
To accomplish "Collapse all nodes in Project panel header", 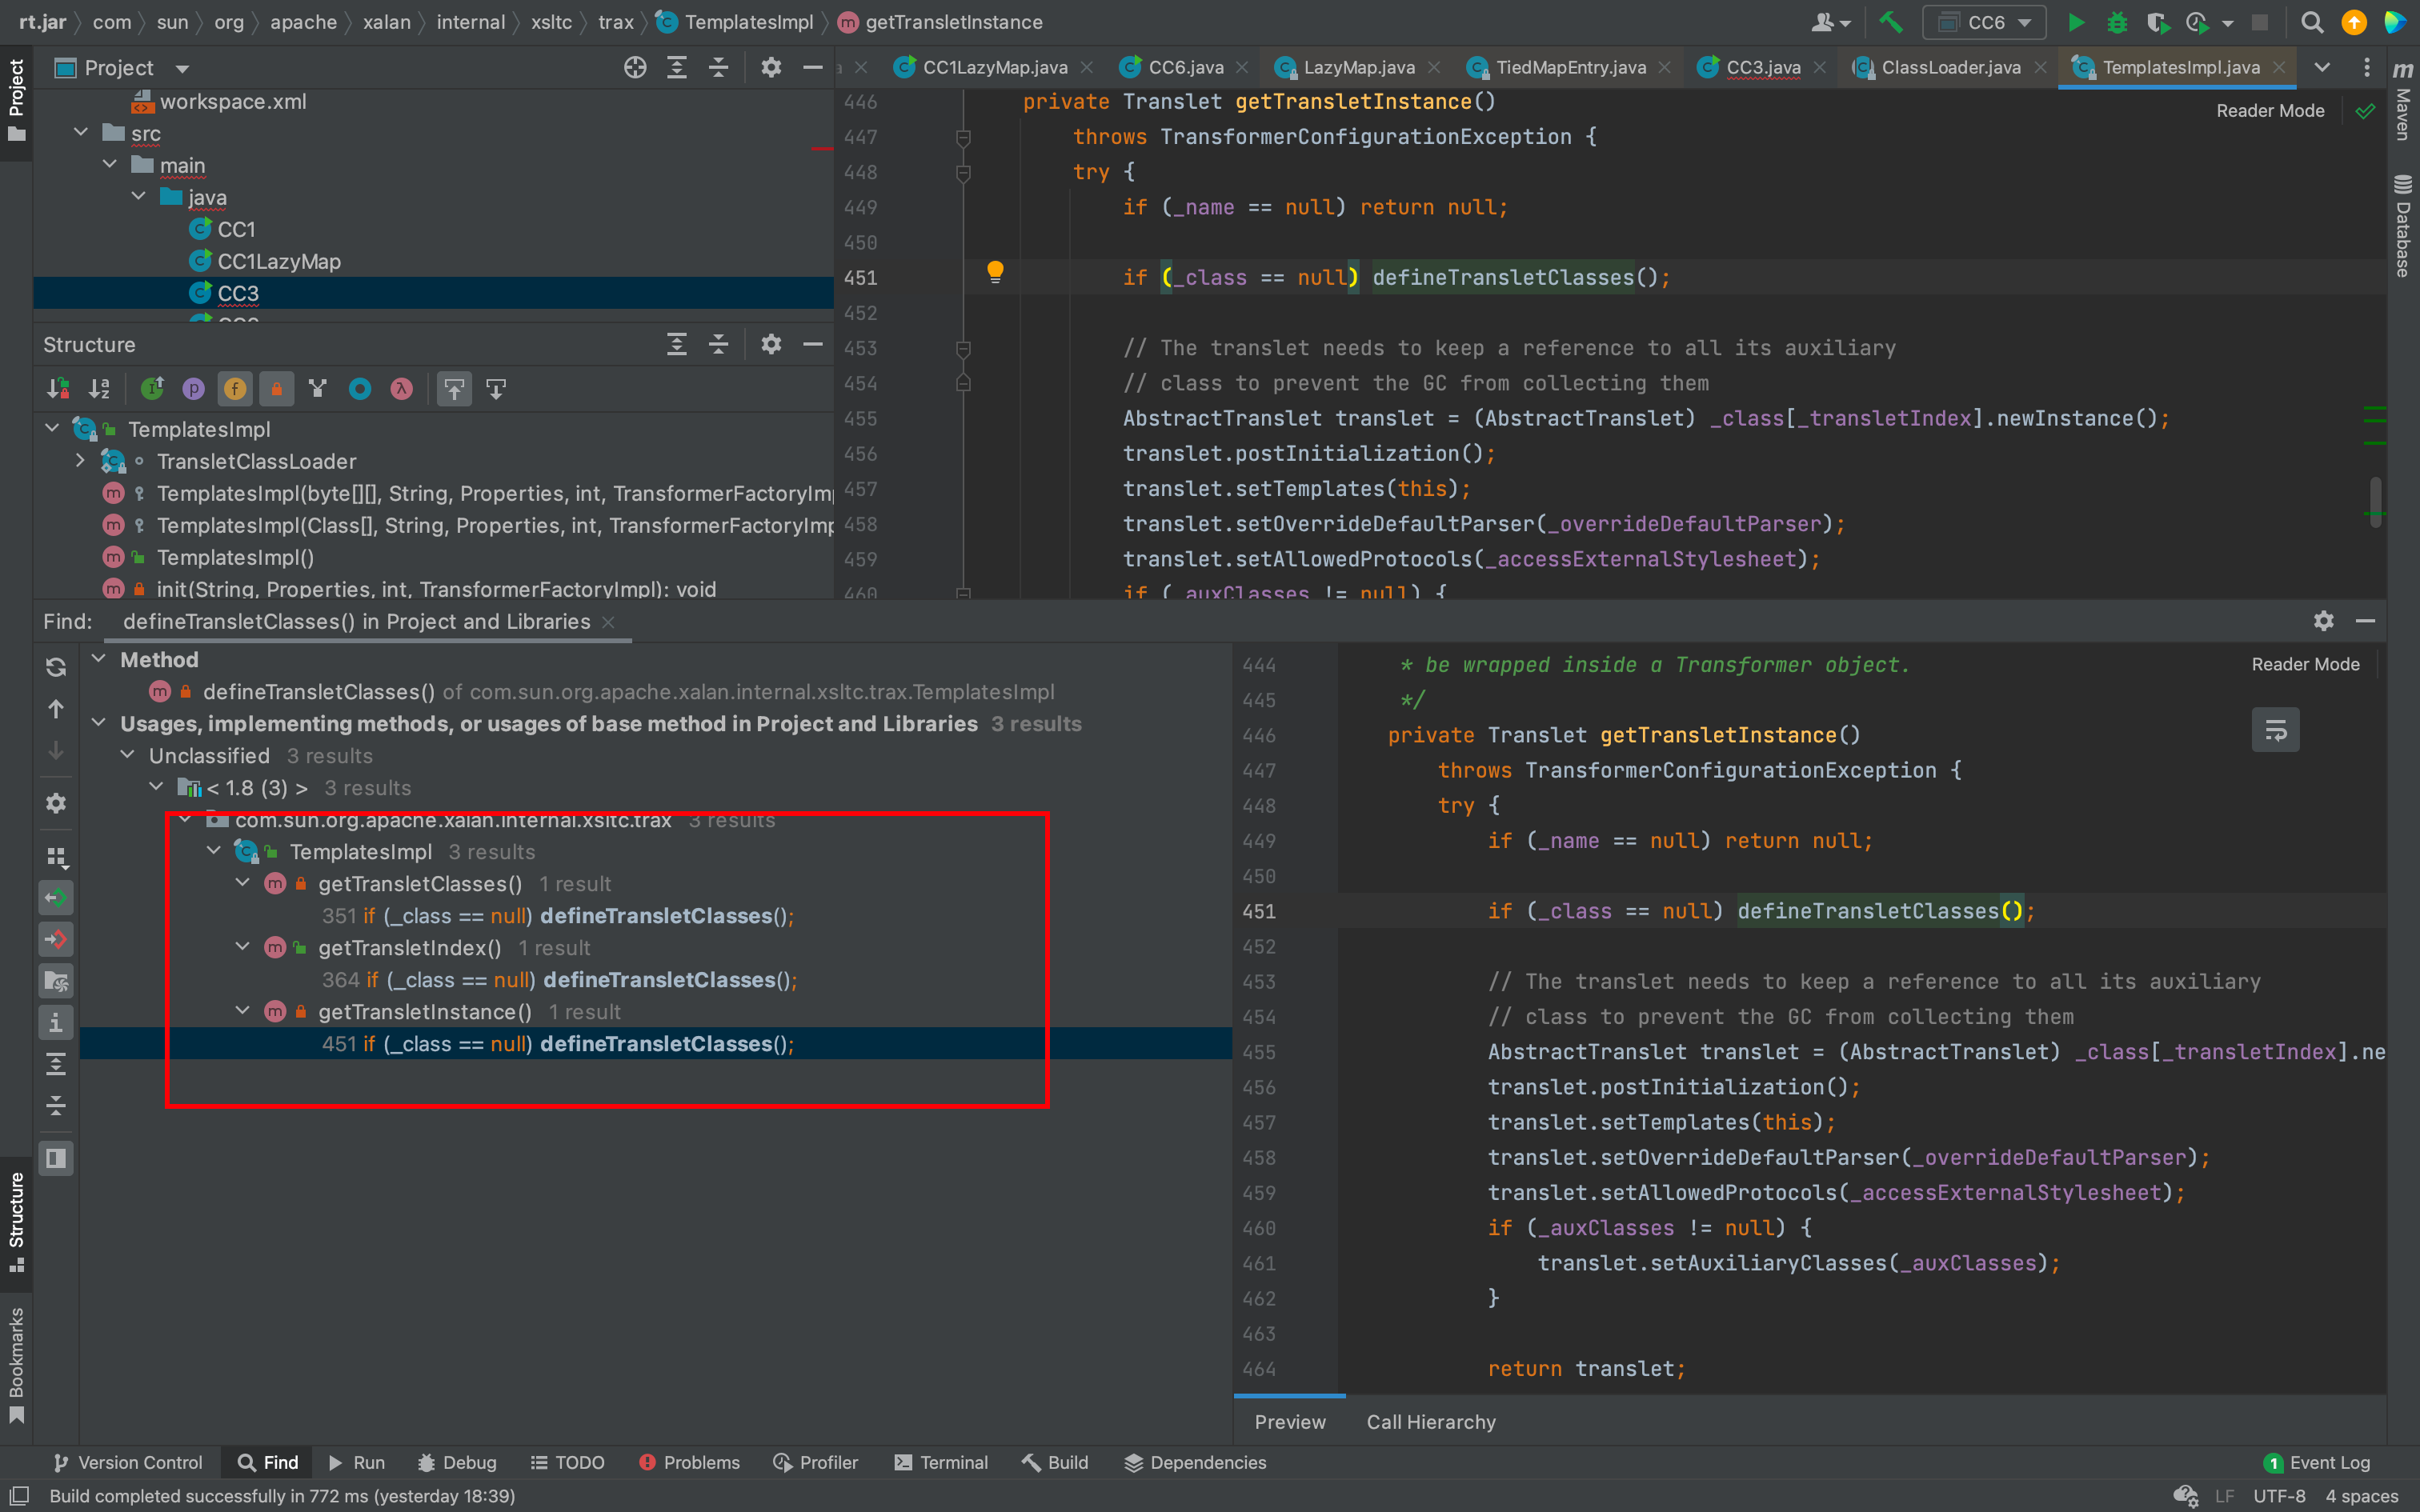I will tap(718, 67).
